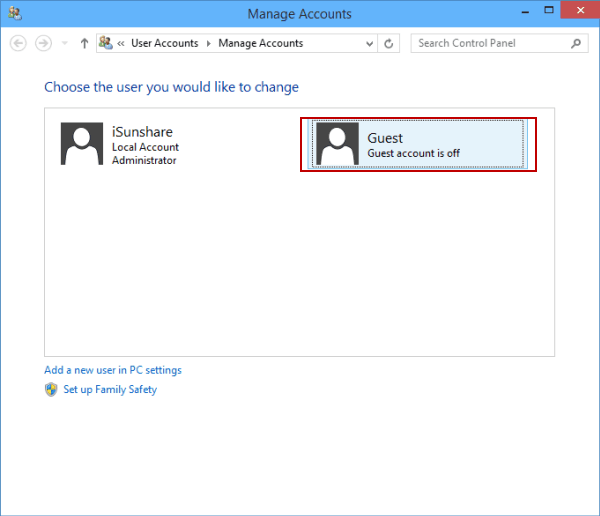
Task: Focus the Search Control Panel field
Action: [x=499, y=43]
